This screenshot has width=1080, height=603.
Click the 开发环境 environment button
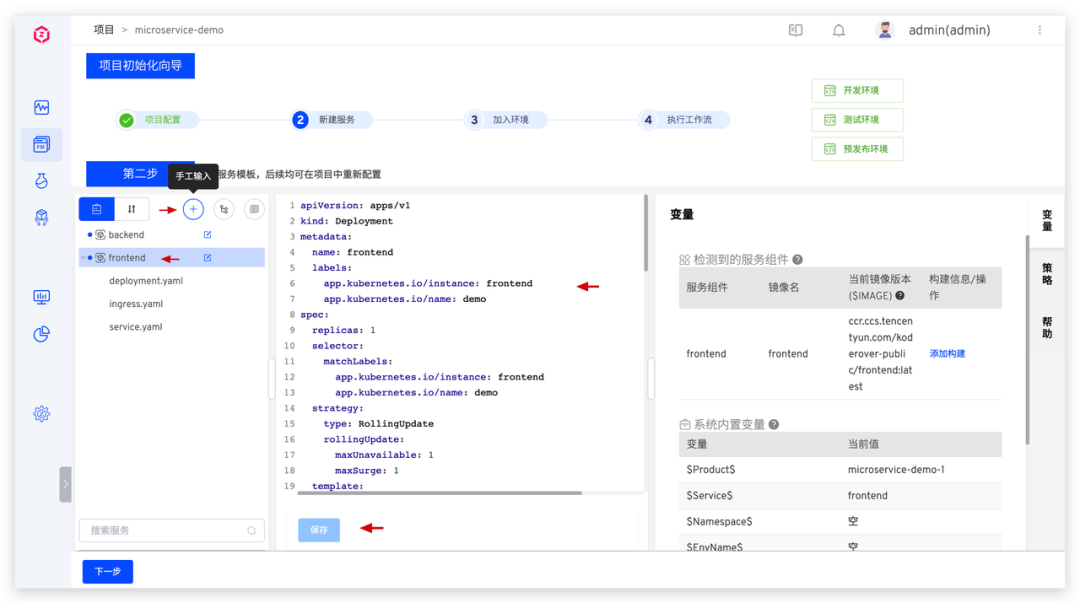[x=858, y=90]
